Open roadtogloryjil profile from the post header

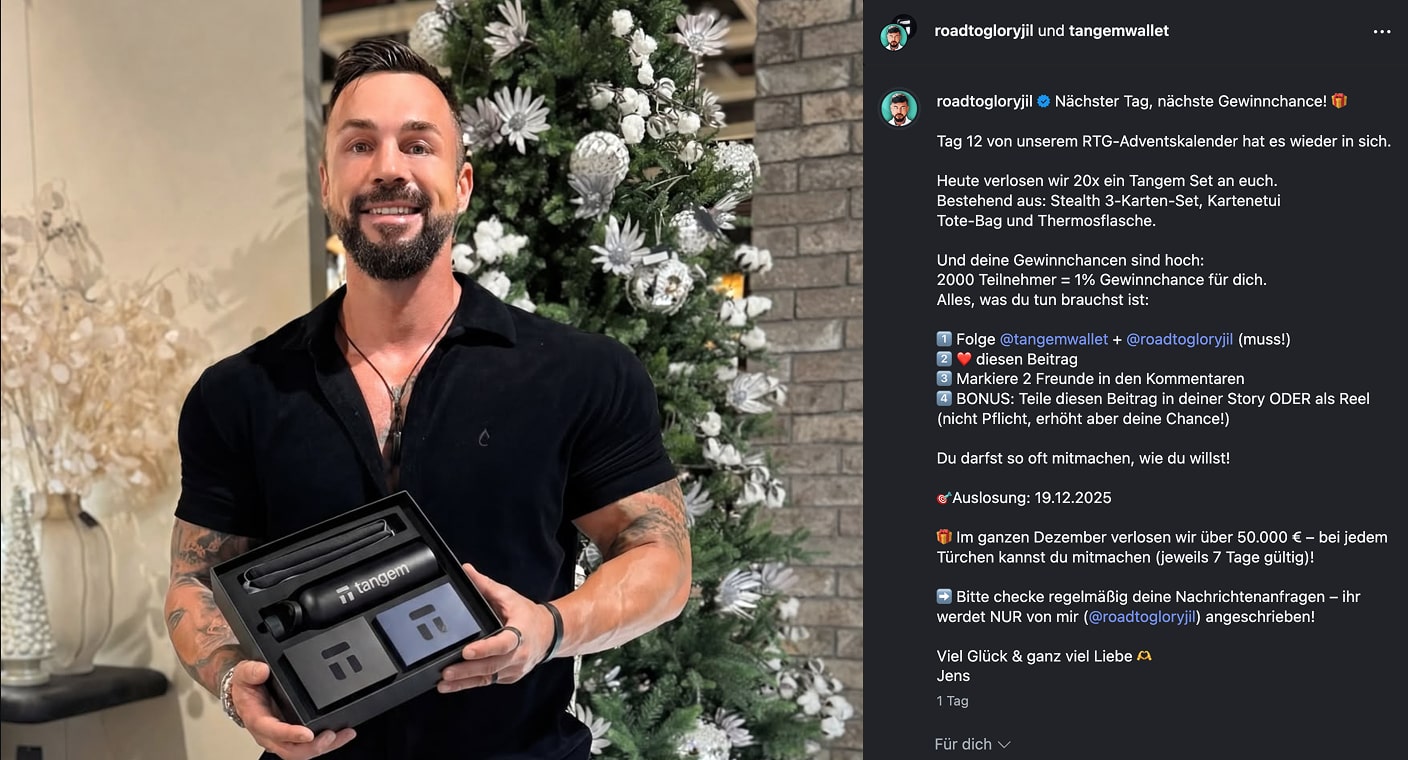(x=984, y=31)
